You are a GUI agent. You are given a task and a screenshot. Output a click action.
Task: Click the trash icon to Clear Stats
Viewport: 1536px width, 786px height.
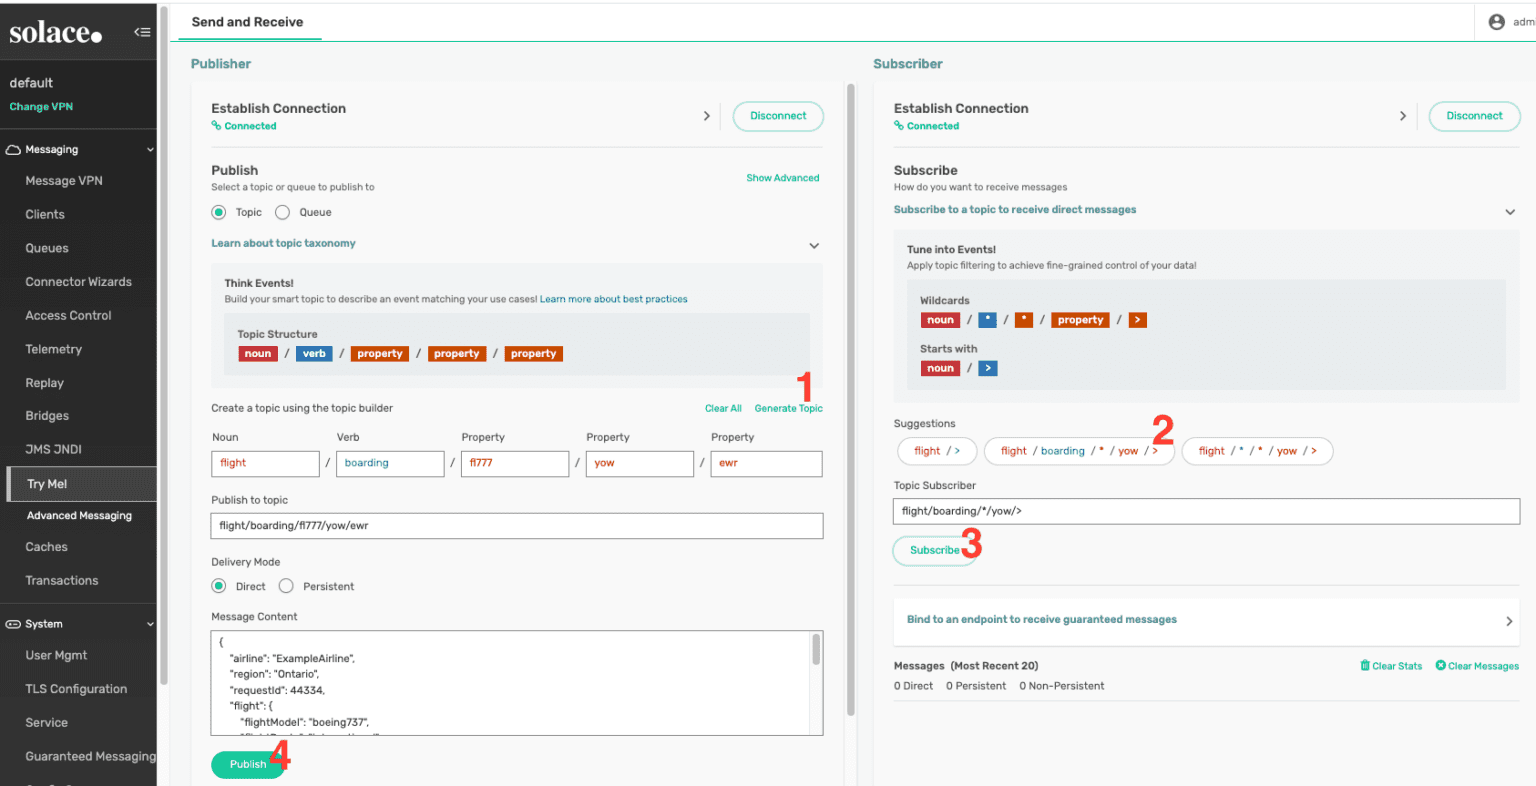tap(1363, 665)
